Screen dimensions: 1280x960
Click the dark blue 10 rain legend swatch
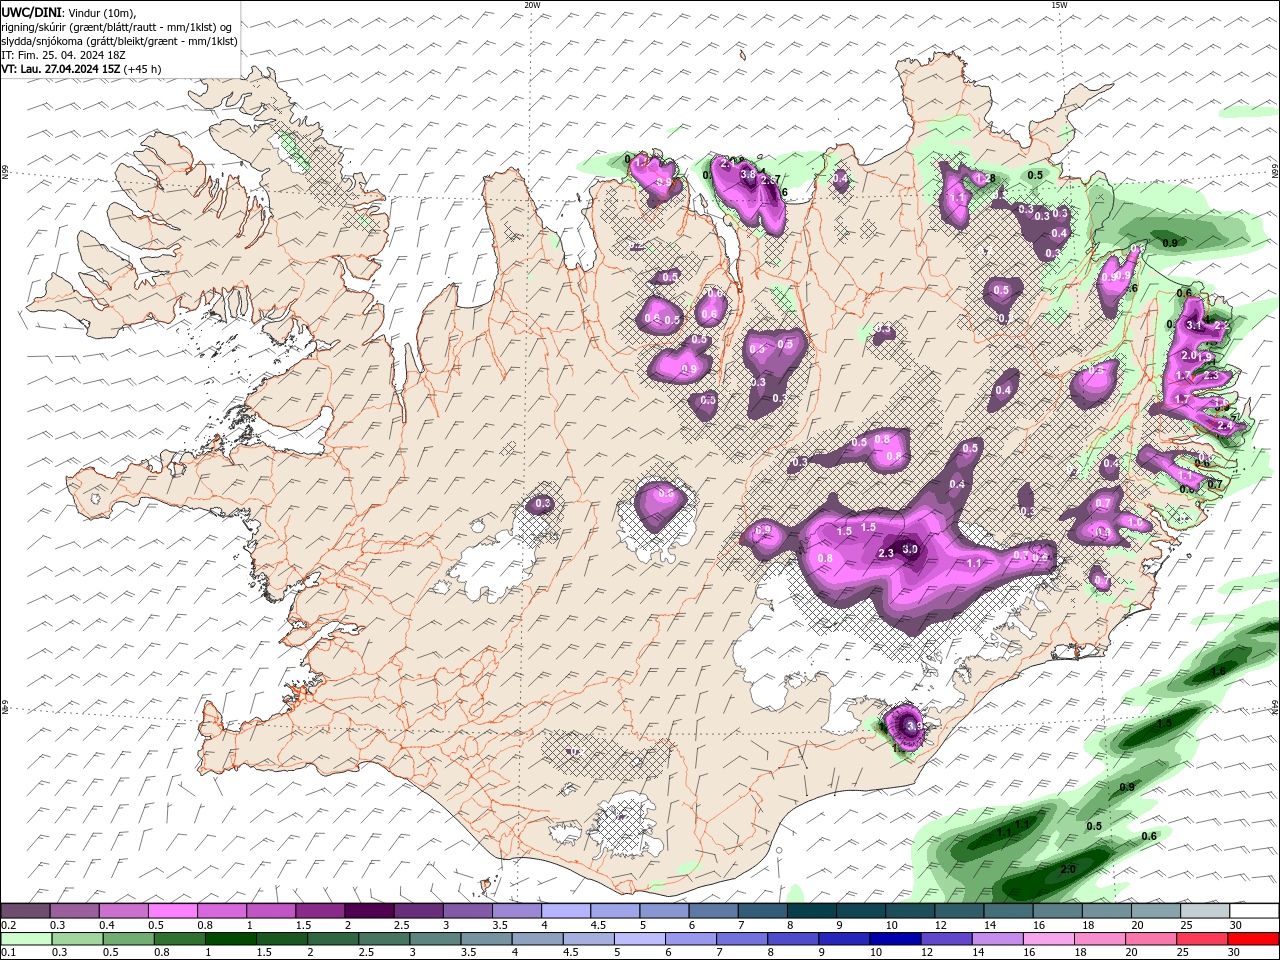click(894, 939)
